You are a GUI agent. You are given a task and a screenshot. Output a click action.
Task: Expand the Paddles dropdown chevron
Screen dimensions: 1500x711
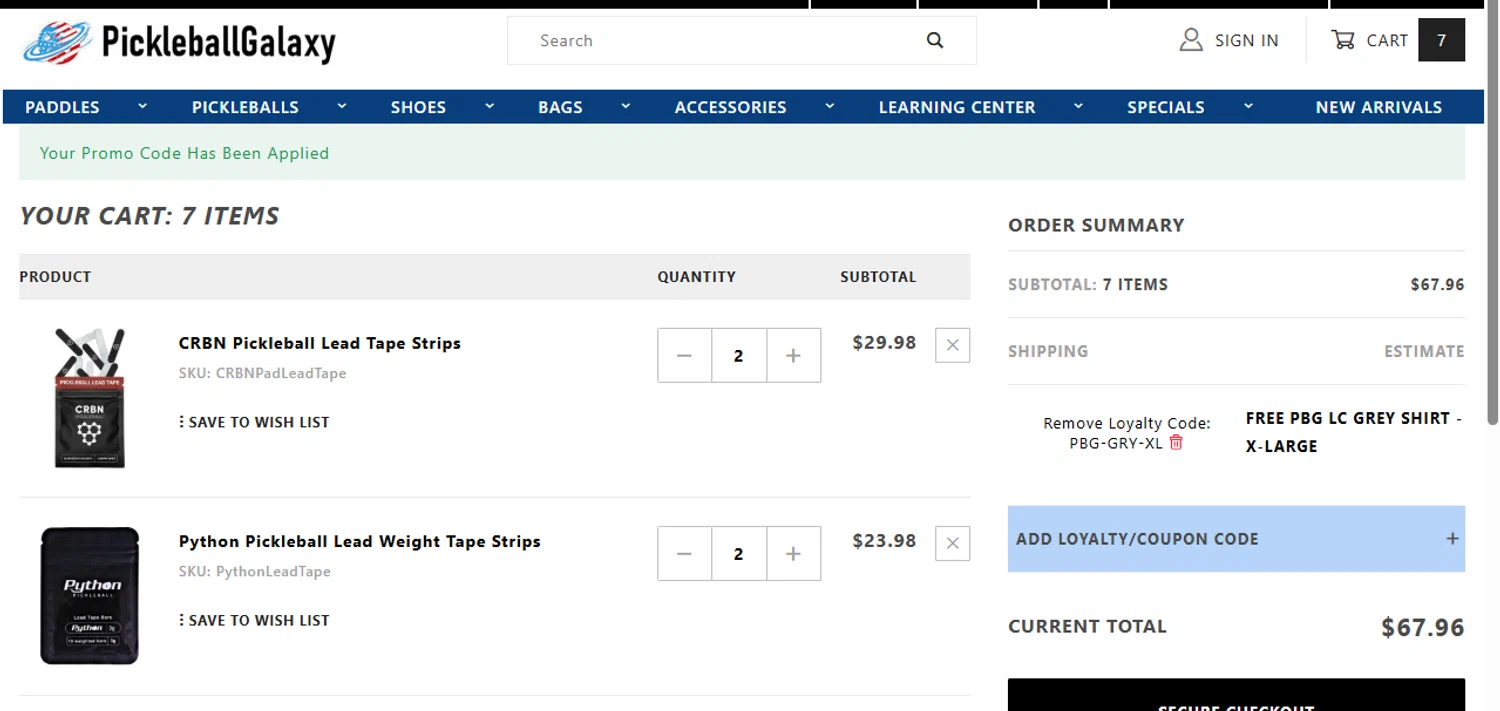click(142, 106)
